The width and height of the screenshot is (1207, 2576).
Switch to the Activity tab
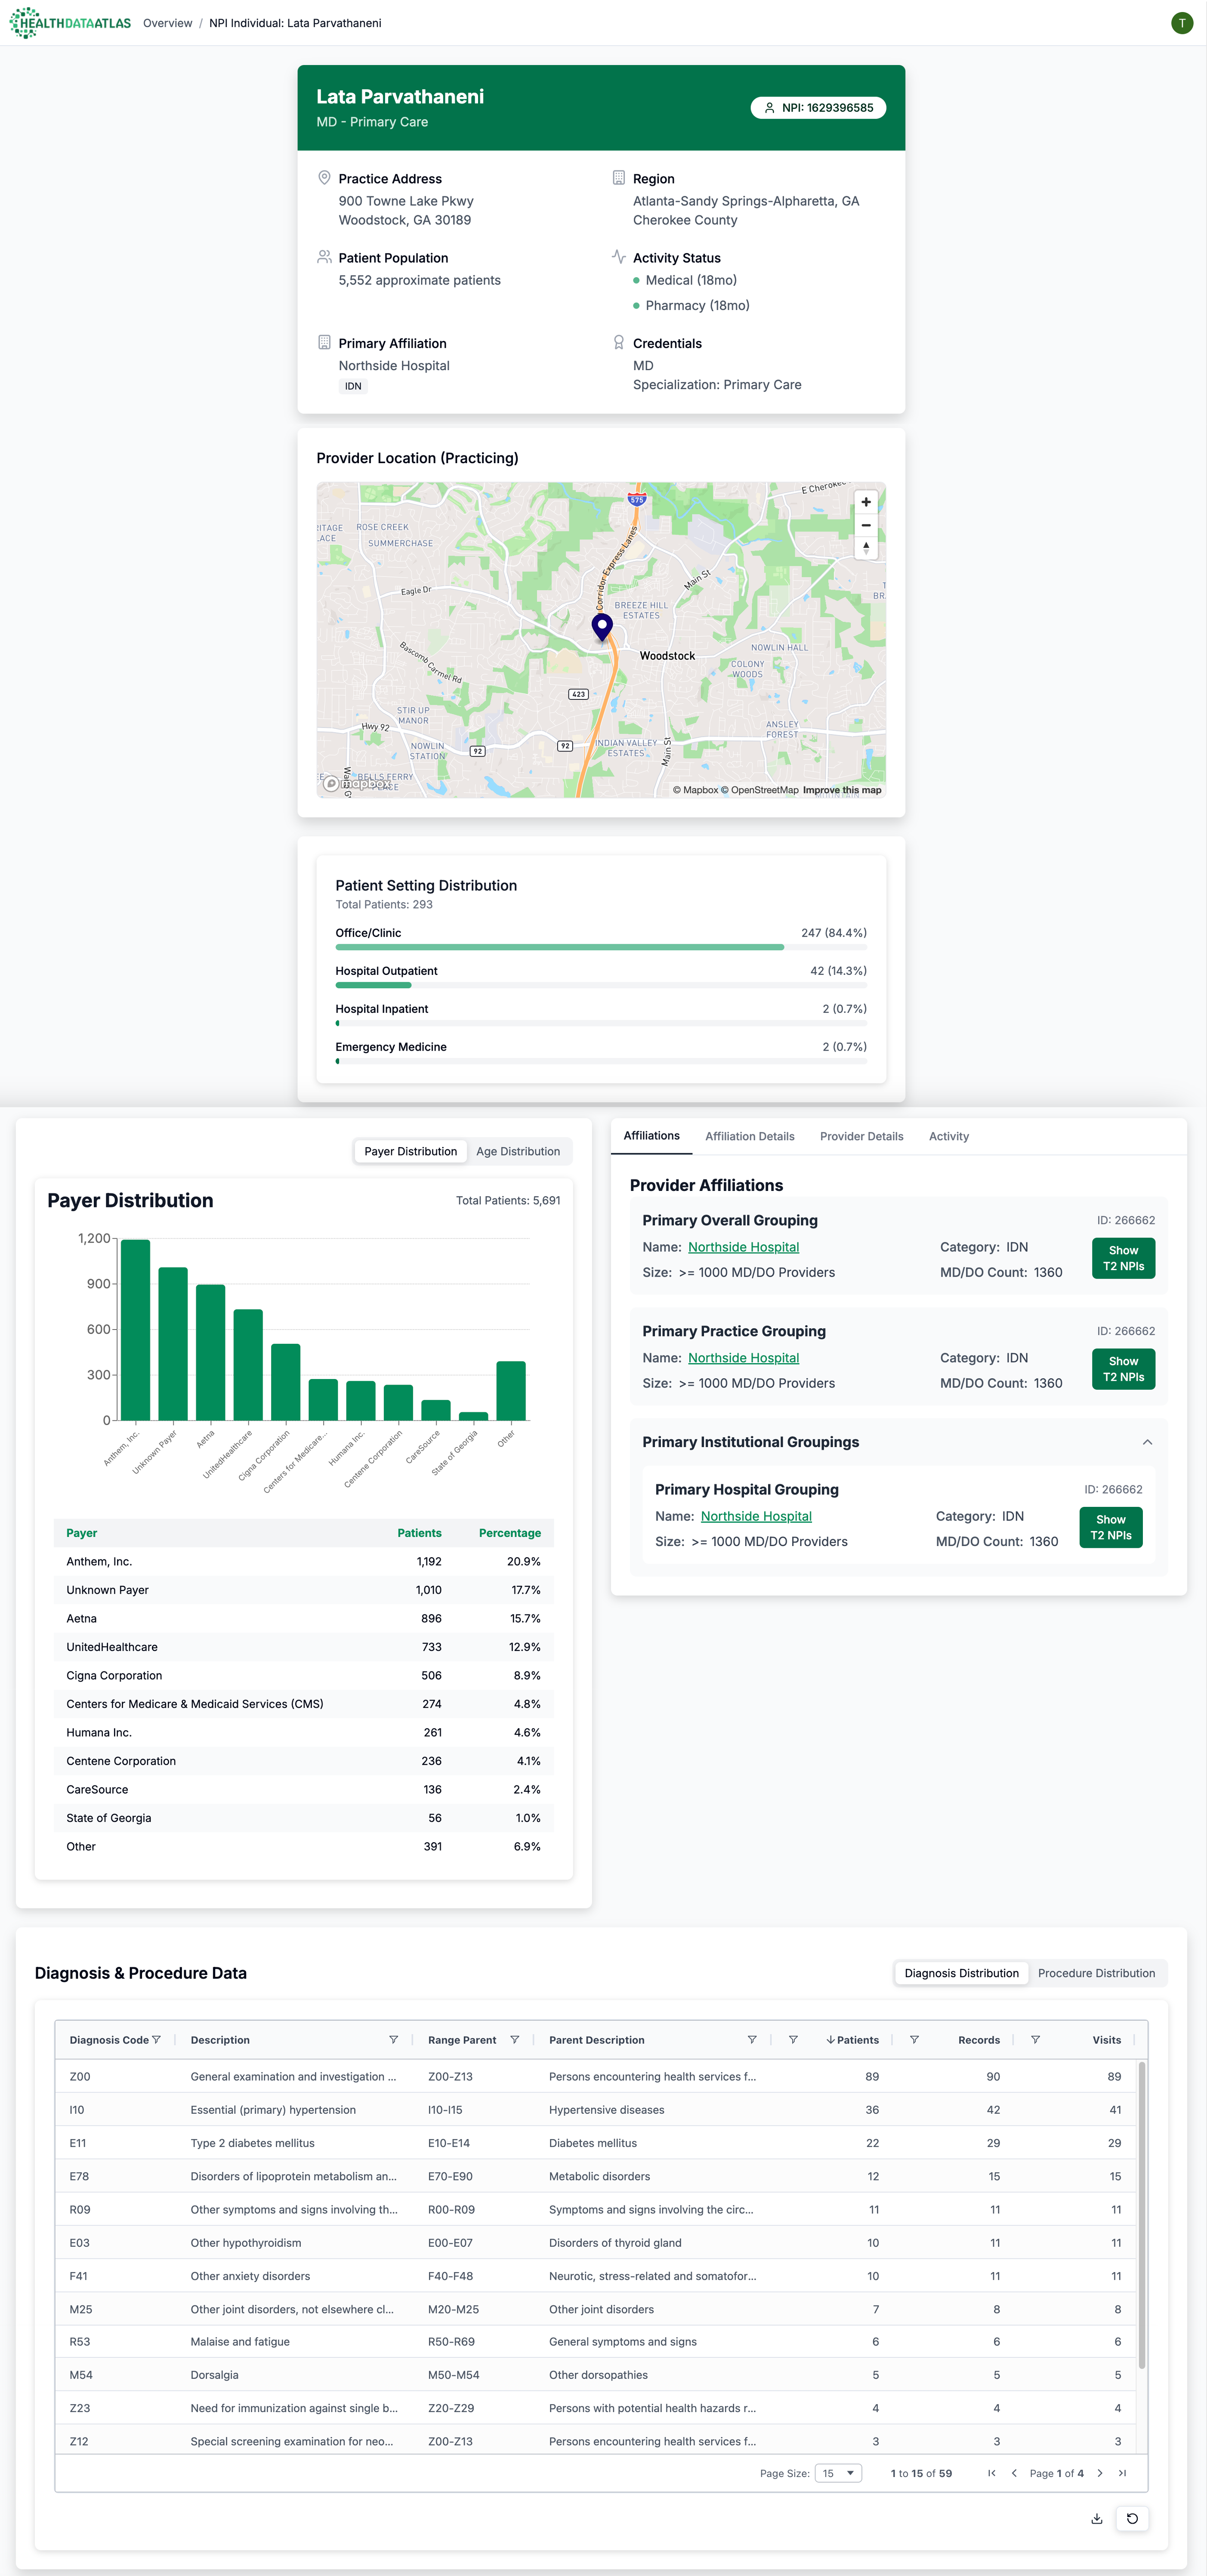(948, 1136)
